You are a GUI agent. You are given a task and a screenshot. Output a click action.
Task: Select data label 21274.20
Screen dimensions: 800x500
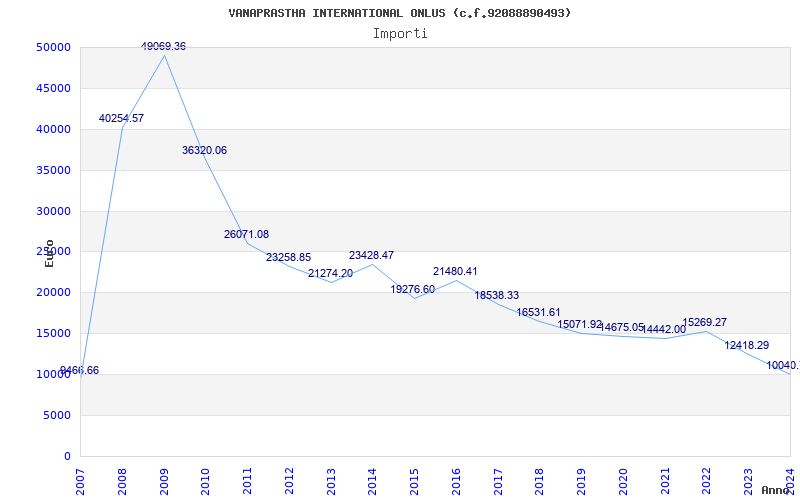[x=330, y=273]
